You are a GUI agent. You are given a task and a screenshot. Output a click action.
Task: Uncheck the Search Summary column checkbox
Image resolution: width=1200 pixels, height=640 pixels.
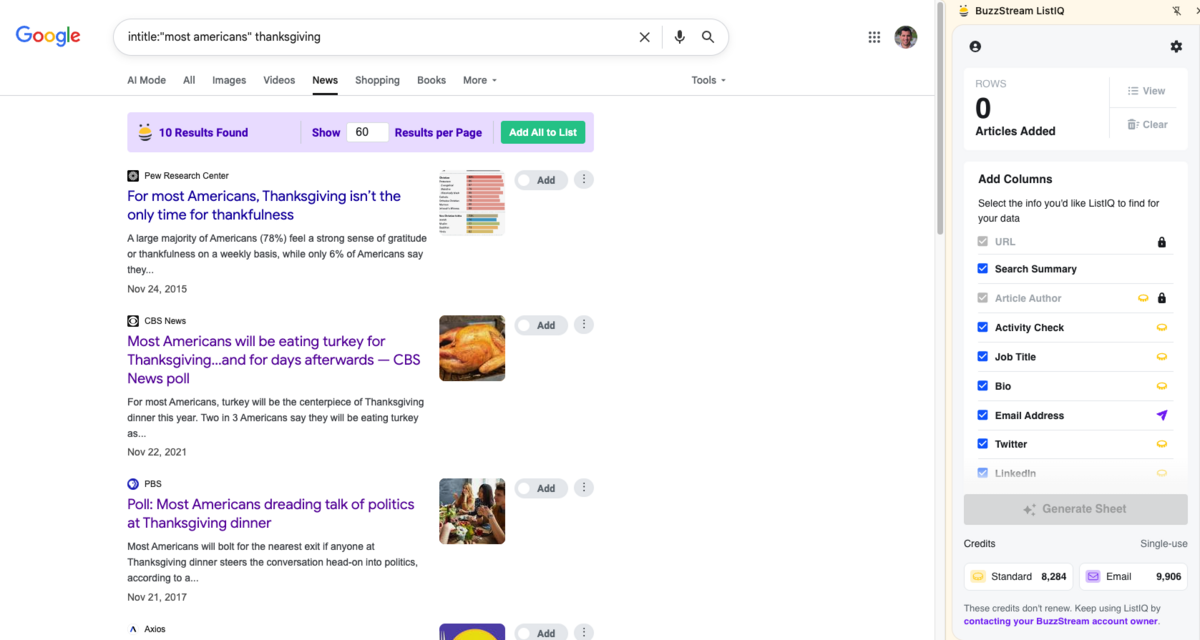pyautogui.click(x=983, y=269)
